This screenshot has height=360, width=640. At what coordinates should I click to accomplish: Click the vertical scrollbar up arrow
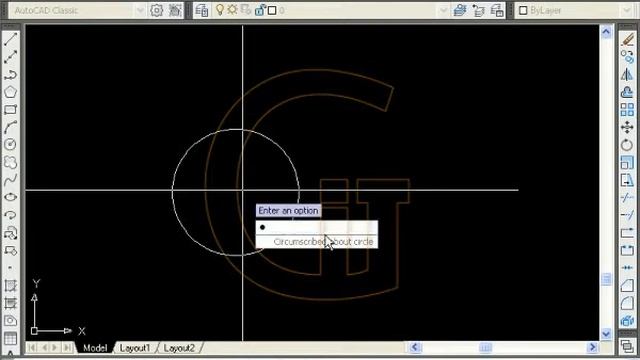point(606,32)
